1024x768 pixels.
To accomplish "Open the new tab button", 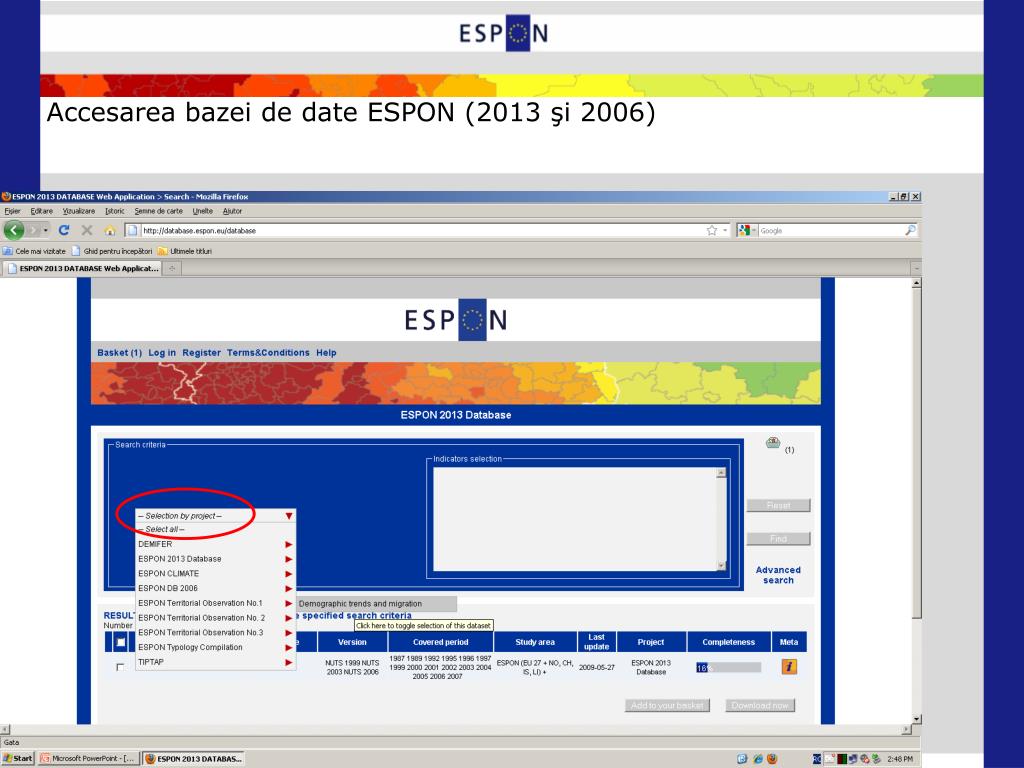I will pos(172,268).
